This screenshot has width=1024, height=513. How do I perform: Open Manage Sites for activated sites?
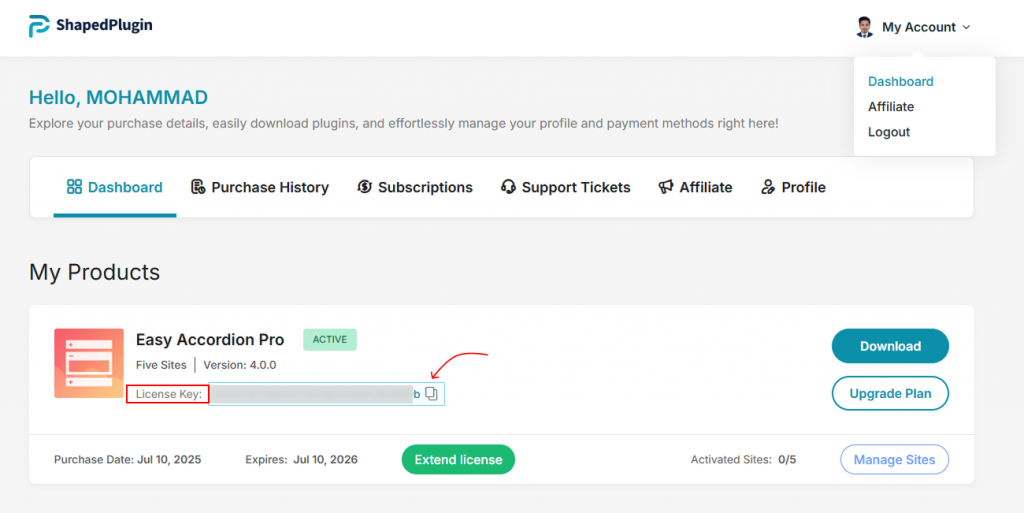(894, 460)
